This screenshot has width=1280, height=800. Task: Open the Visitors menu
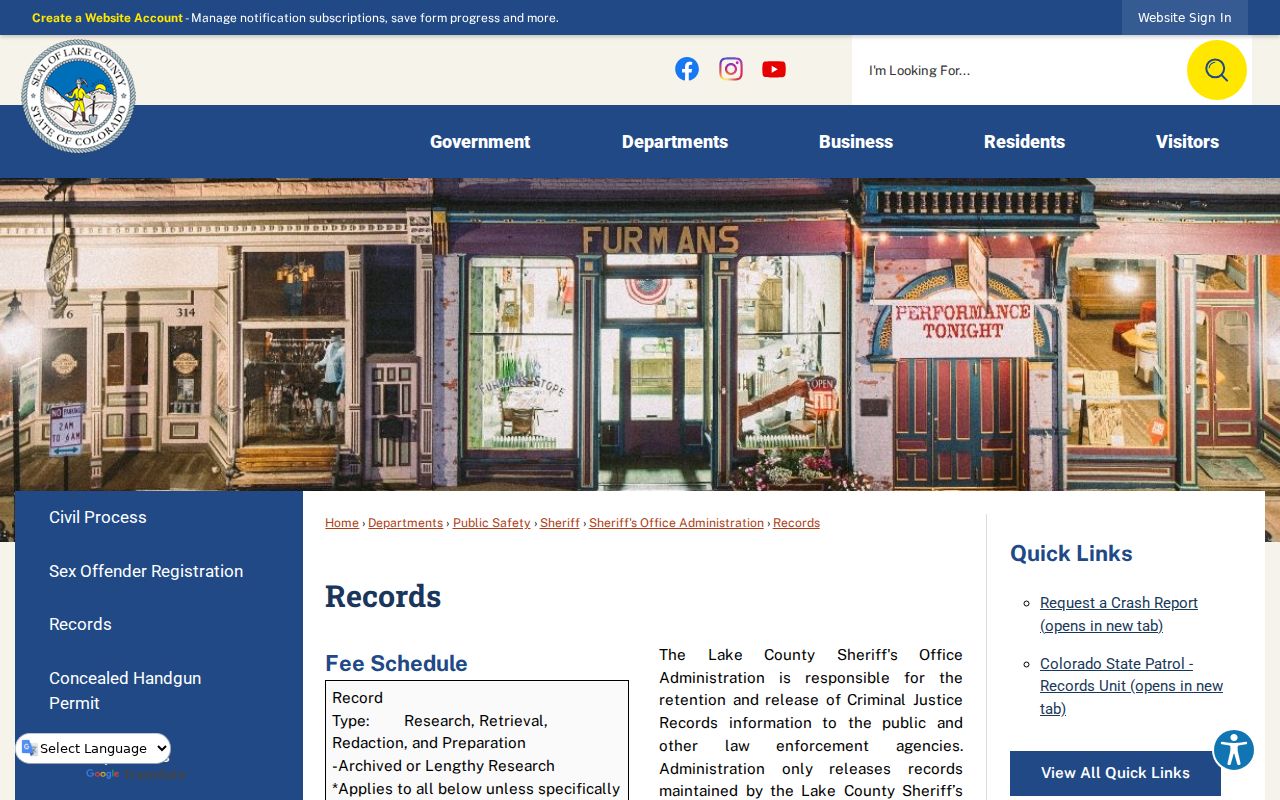coord(1187,142)
